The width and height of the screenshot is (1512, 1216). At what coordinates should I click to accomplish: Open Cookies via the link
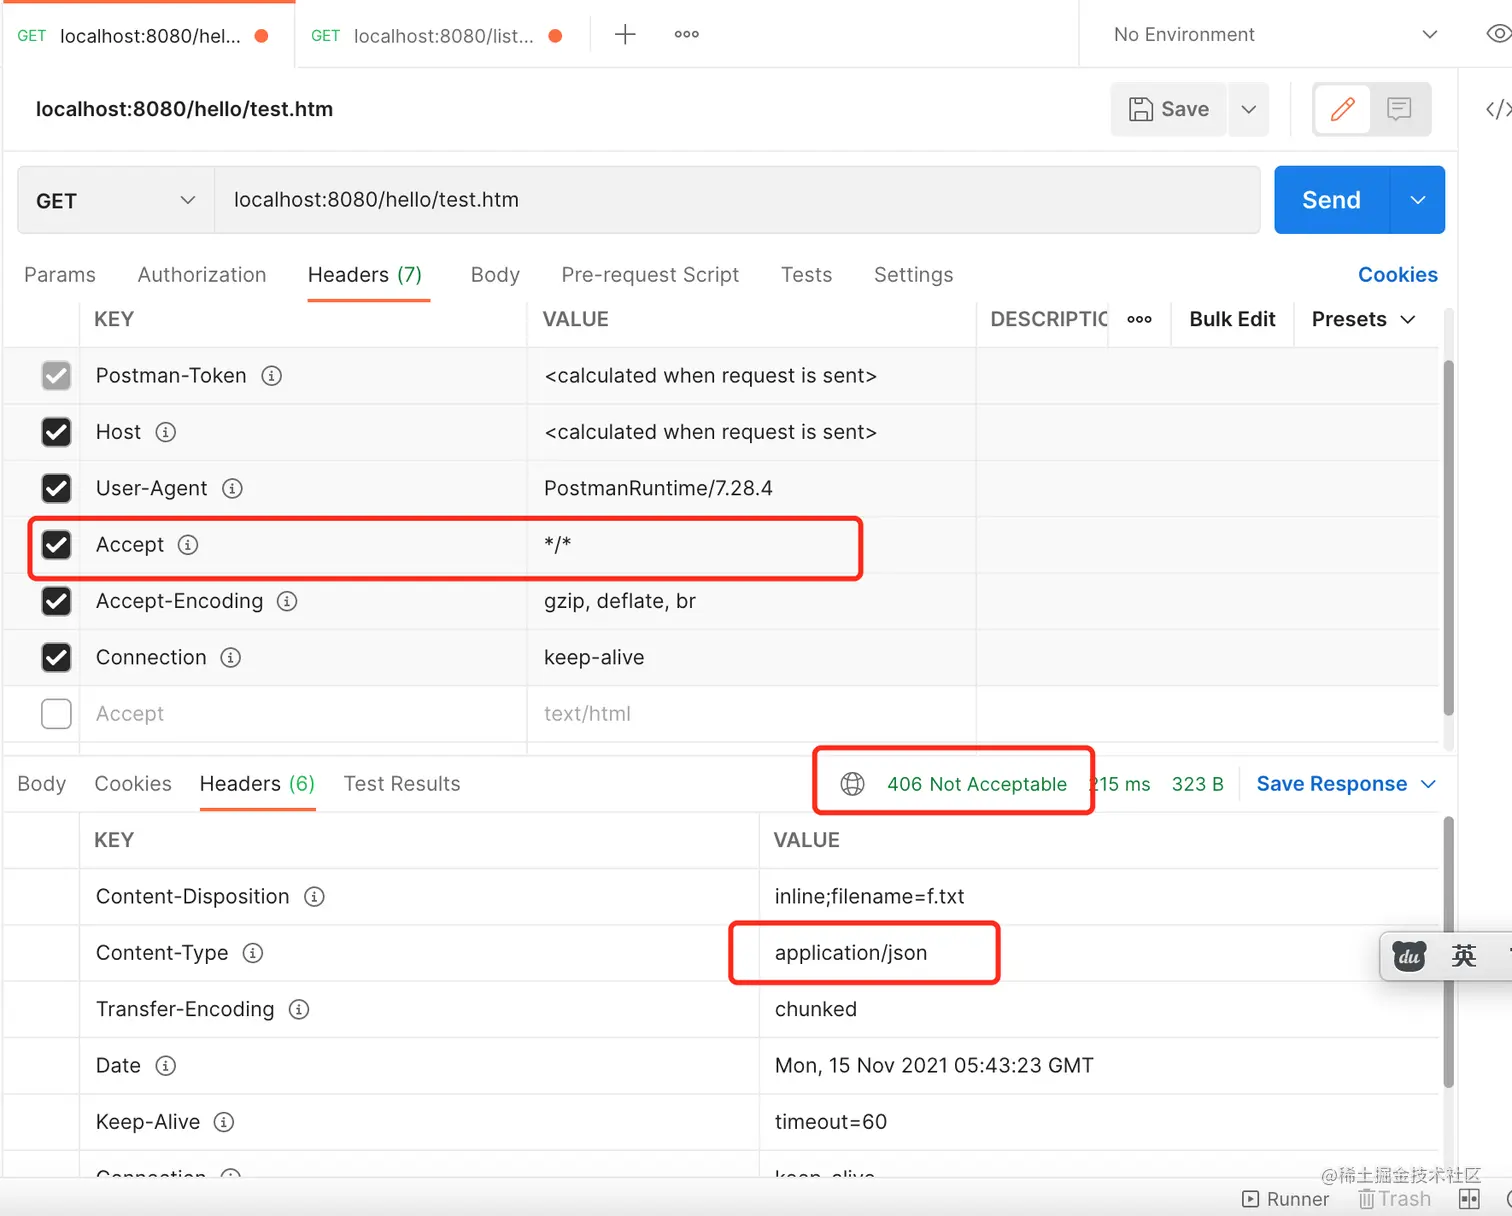coord(1397,274)
